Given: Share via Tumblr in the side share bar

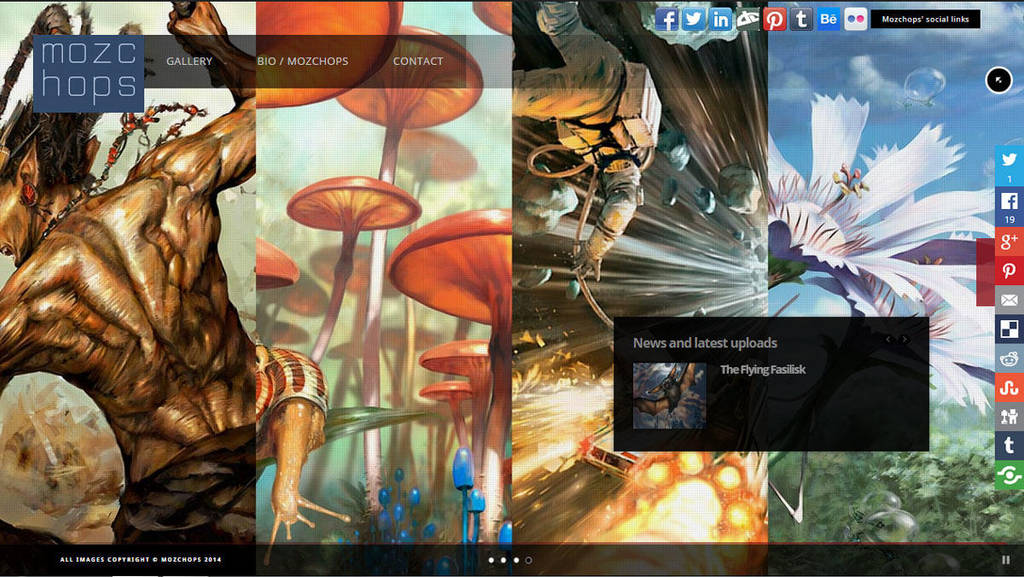Looking at the screenshot, I should tap(1009, 446).
